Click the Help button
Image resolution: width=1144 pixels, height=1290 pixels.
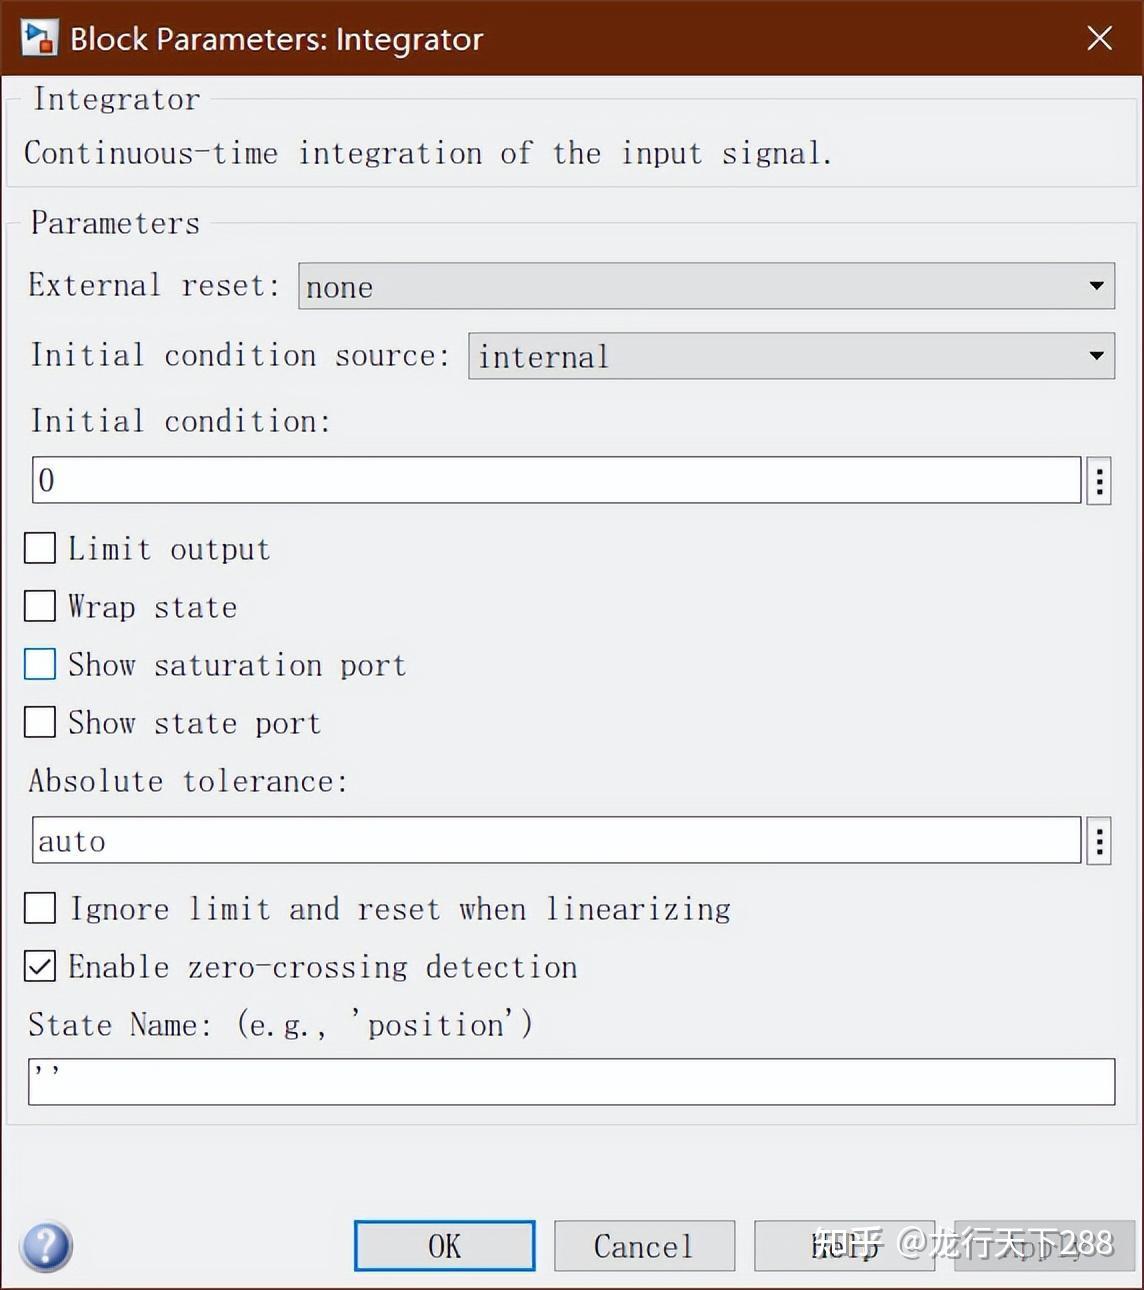[x=844, y=1246]
